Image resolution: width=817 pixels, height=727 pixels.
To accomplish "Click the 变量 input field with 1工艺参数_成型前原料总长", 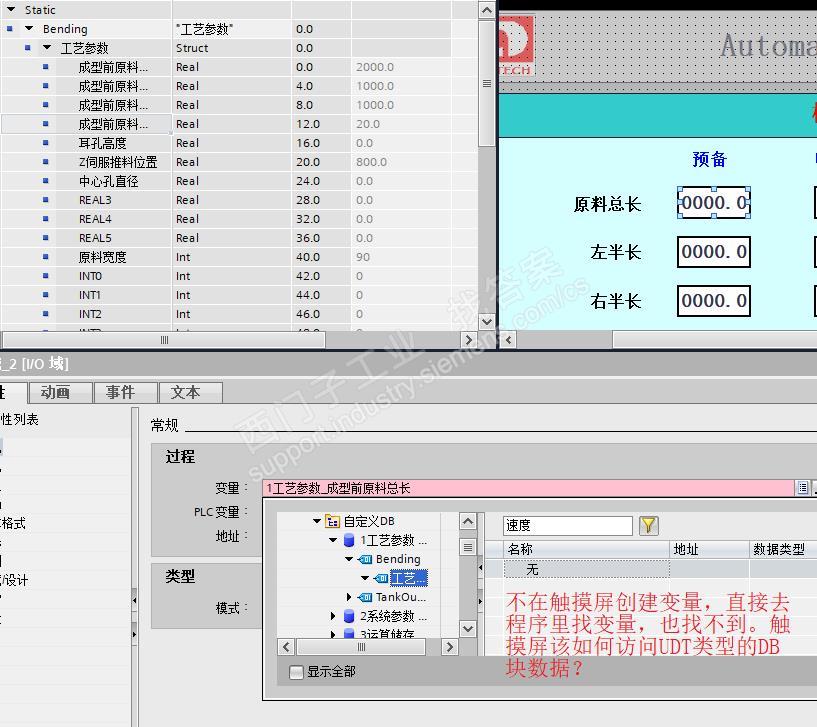I will click(528, 488).
